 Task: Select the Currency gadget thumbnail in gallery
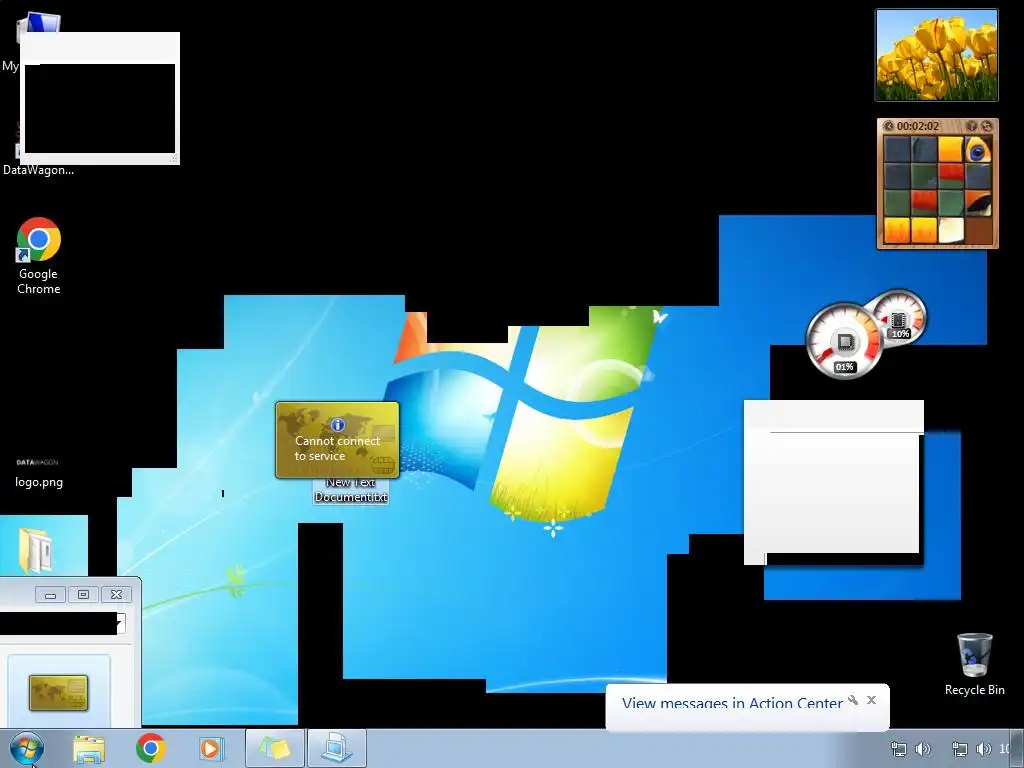coord(59,693)
